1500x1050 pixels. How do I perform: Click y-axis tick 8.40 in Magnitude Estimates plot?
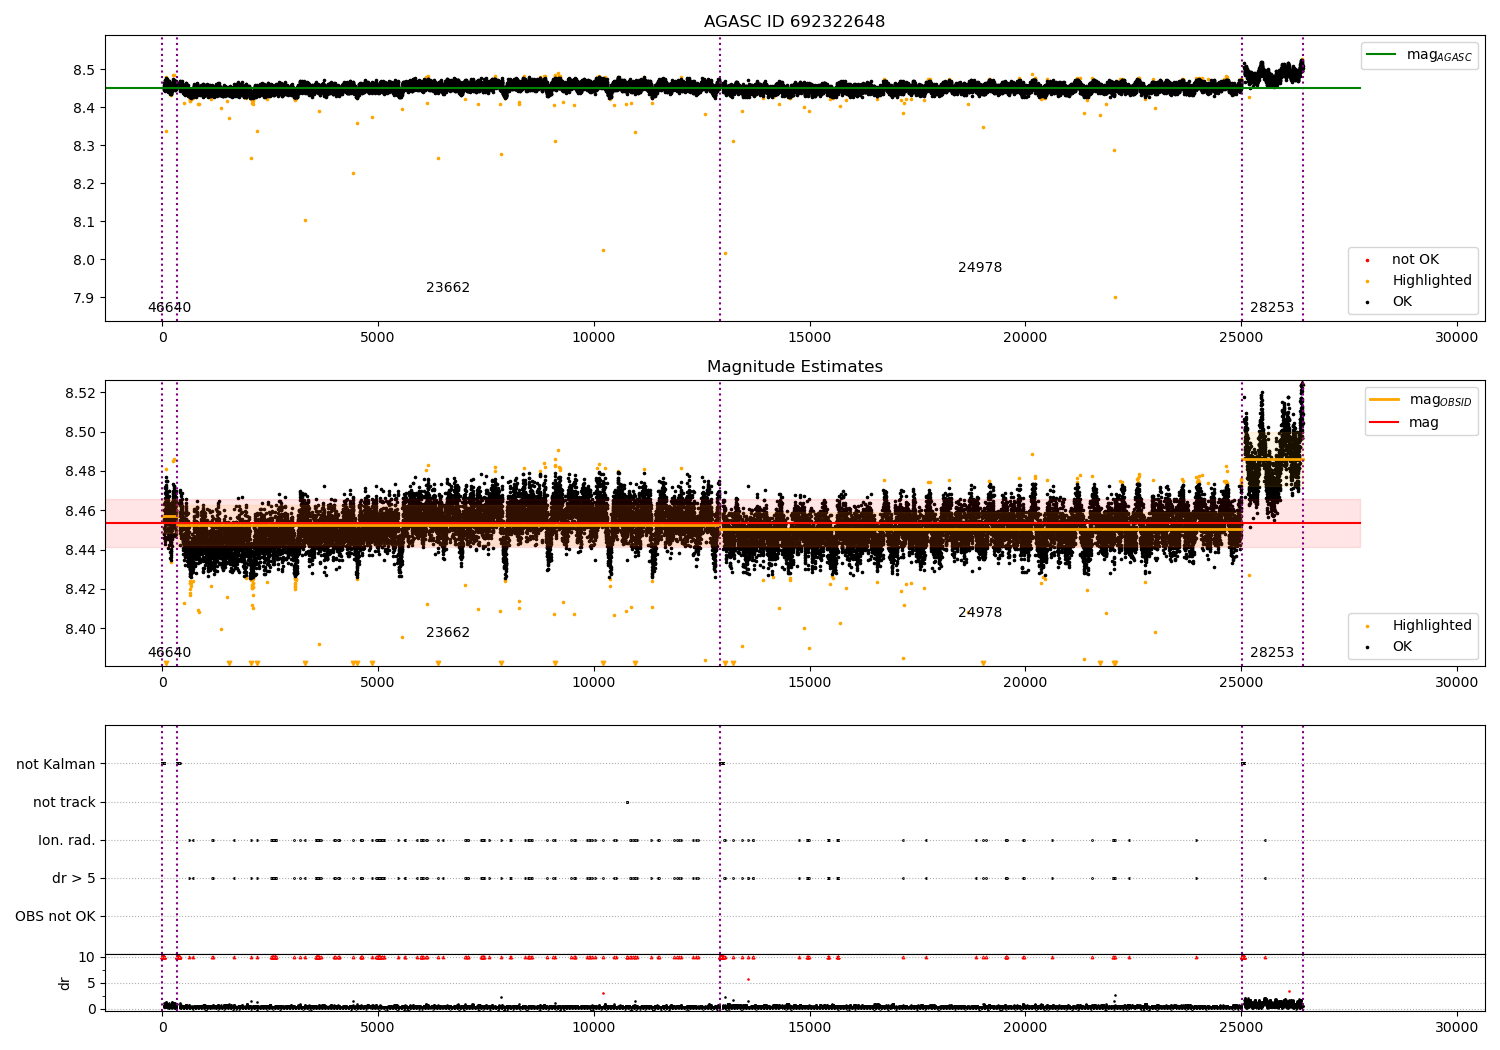80,630
